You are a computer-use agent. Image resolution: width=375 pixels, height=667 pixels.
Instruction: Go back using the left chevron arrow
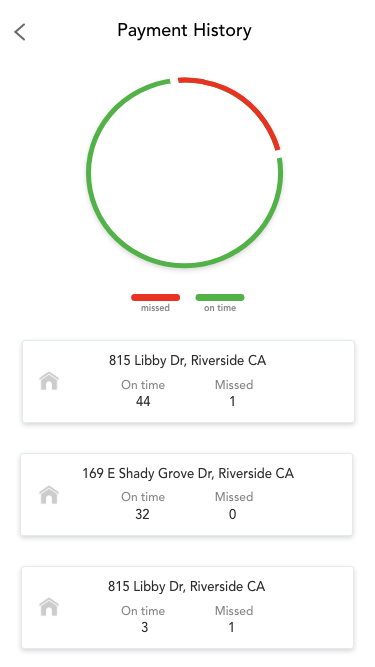click(20, 32)
